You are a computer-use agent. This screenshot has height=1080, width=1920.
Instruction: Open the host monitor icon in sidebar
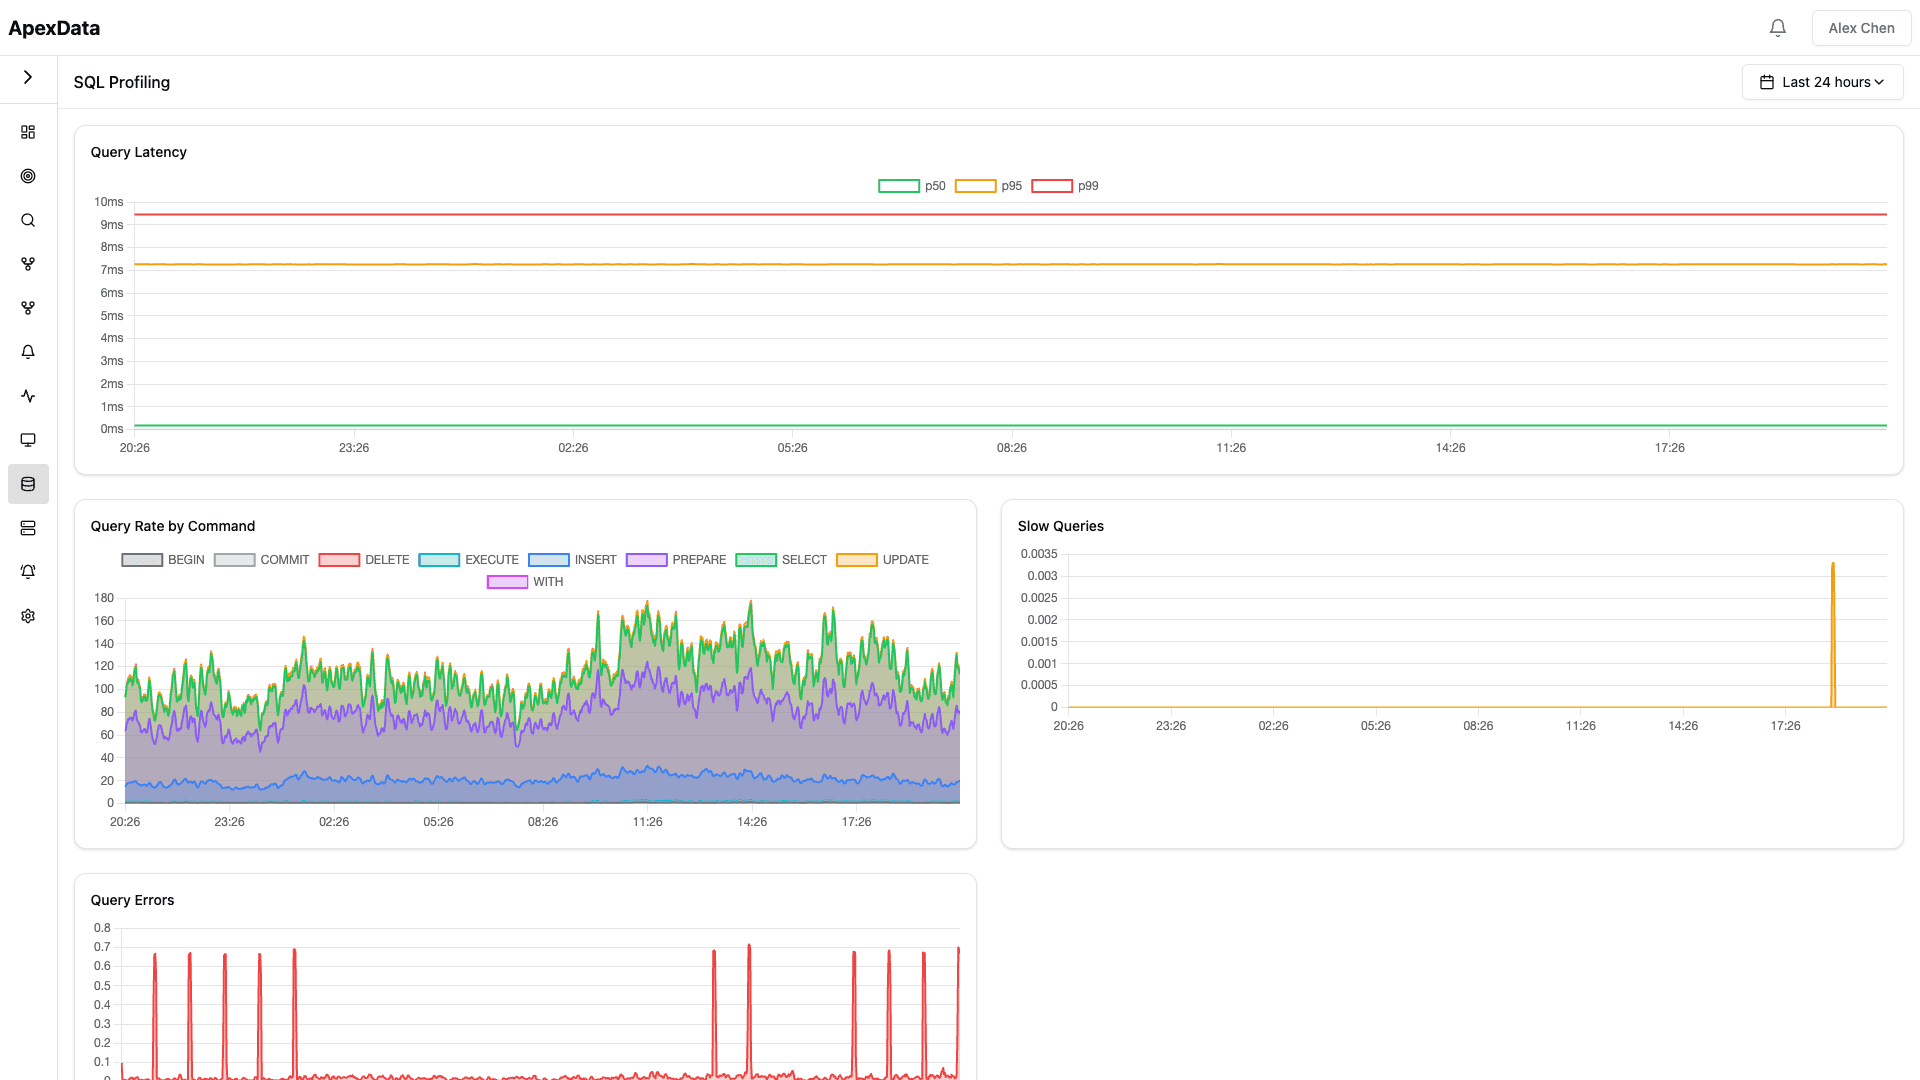coord(28,439)
